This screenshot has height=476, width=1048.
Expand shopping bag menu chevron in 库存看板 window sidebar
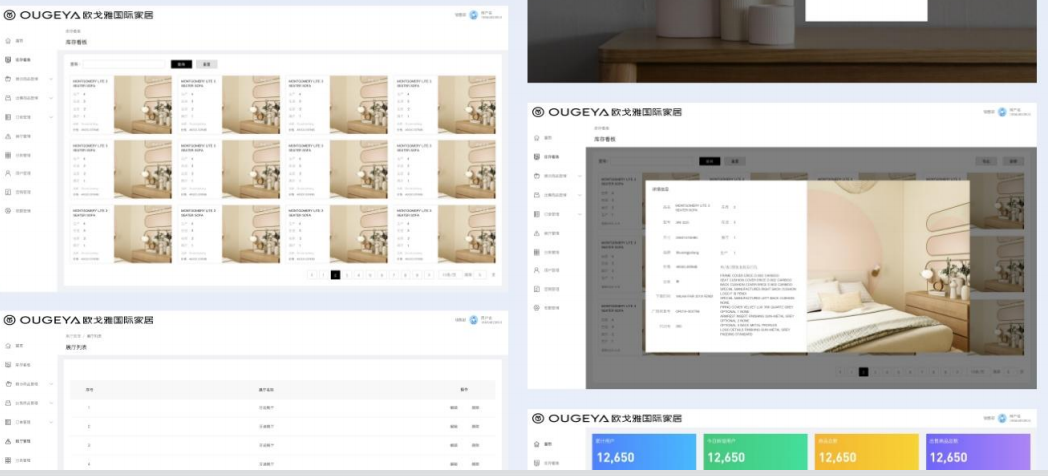[x=51, y=98]
